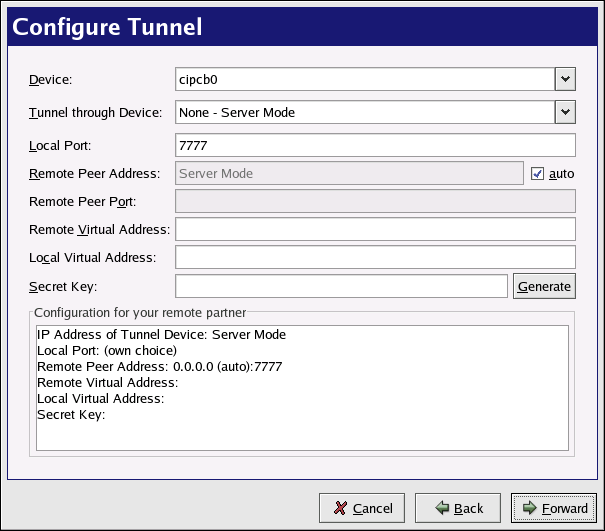Click the Remote Peer Port field

[375, 201]
